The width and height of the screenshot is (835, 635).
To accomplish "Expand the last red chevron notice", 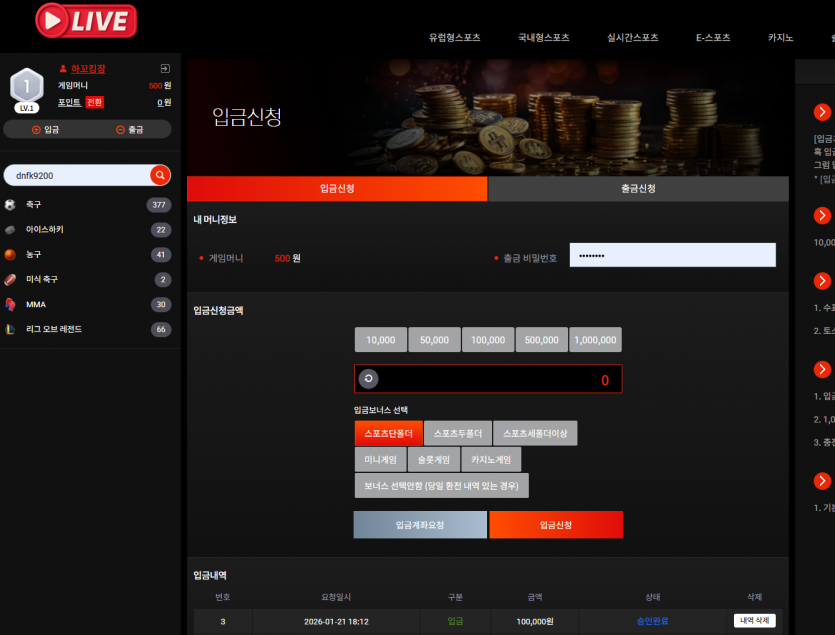I will (x=822, y=481).
